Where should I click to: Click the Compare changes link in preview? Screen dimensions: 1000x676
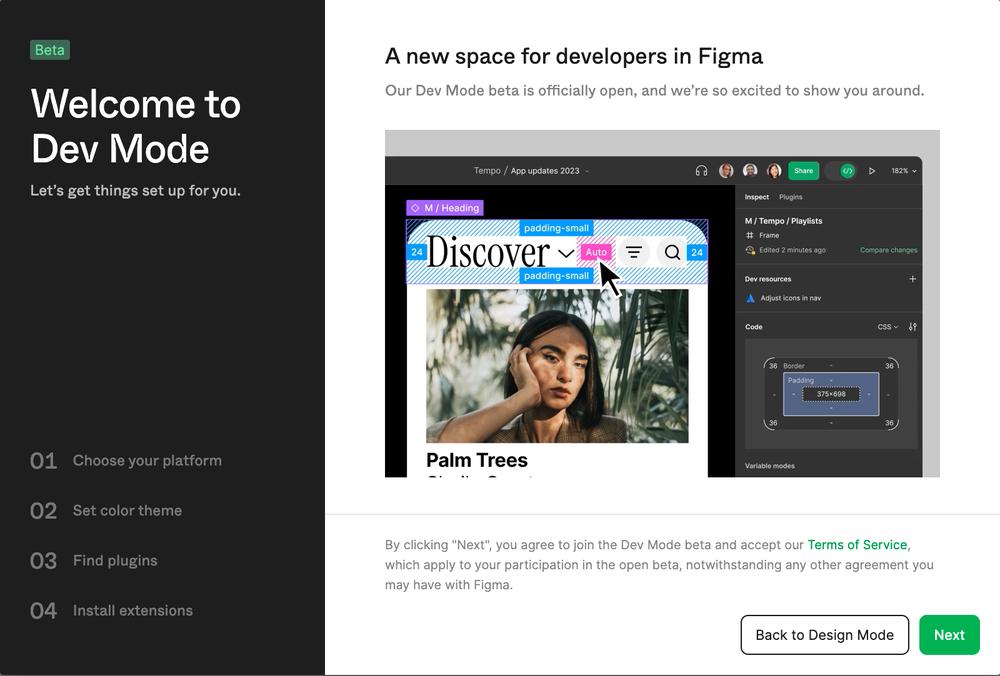(x=888, y=250)
